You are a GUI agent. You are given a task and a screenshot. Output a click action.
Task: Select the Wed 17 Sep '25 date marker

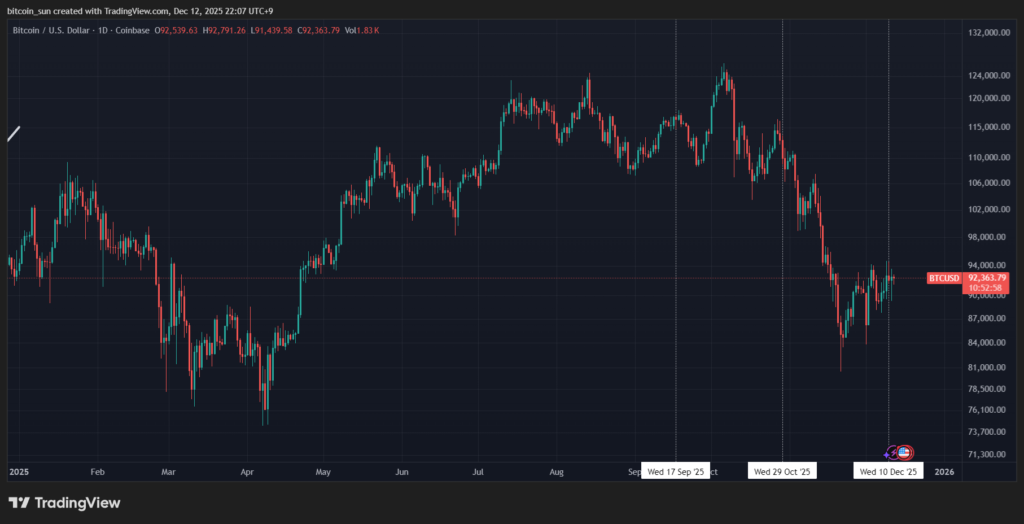coord(676,471)
